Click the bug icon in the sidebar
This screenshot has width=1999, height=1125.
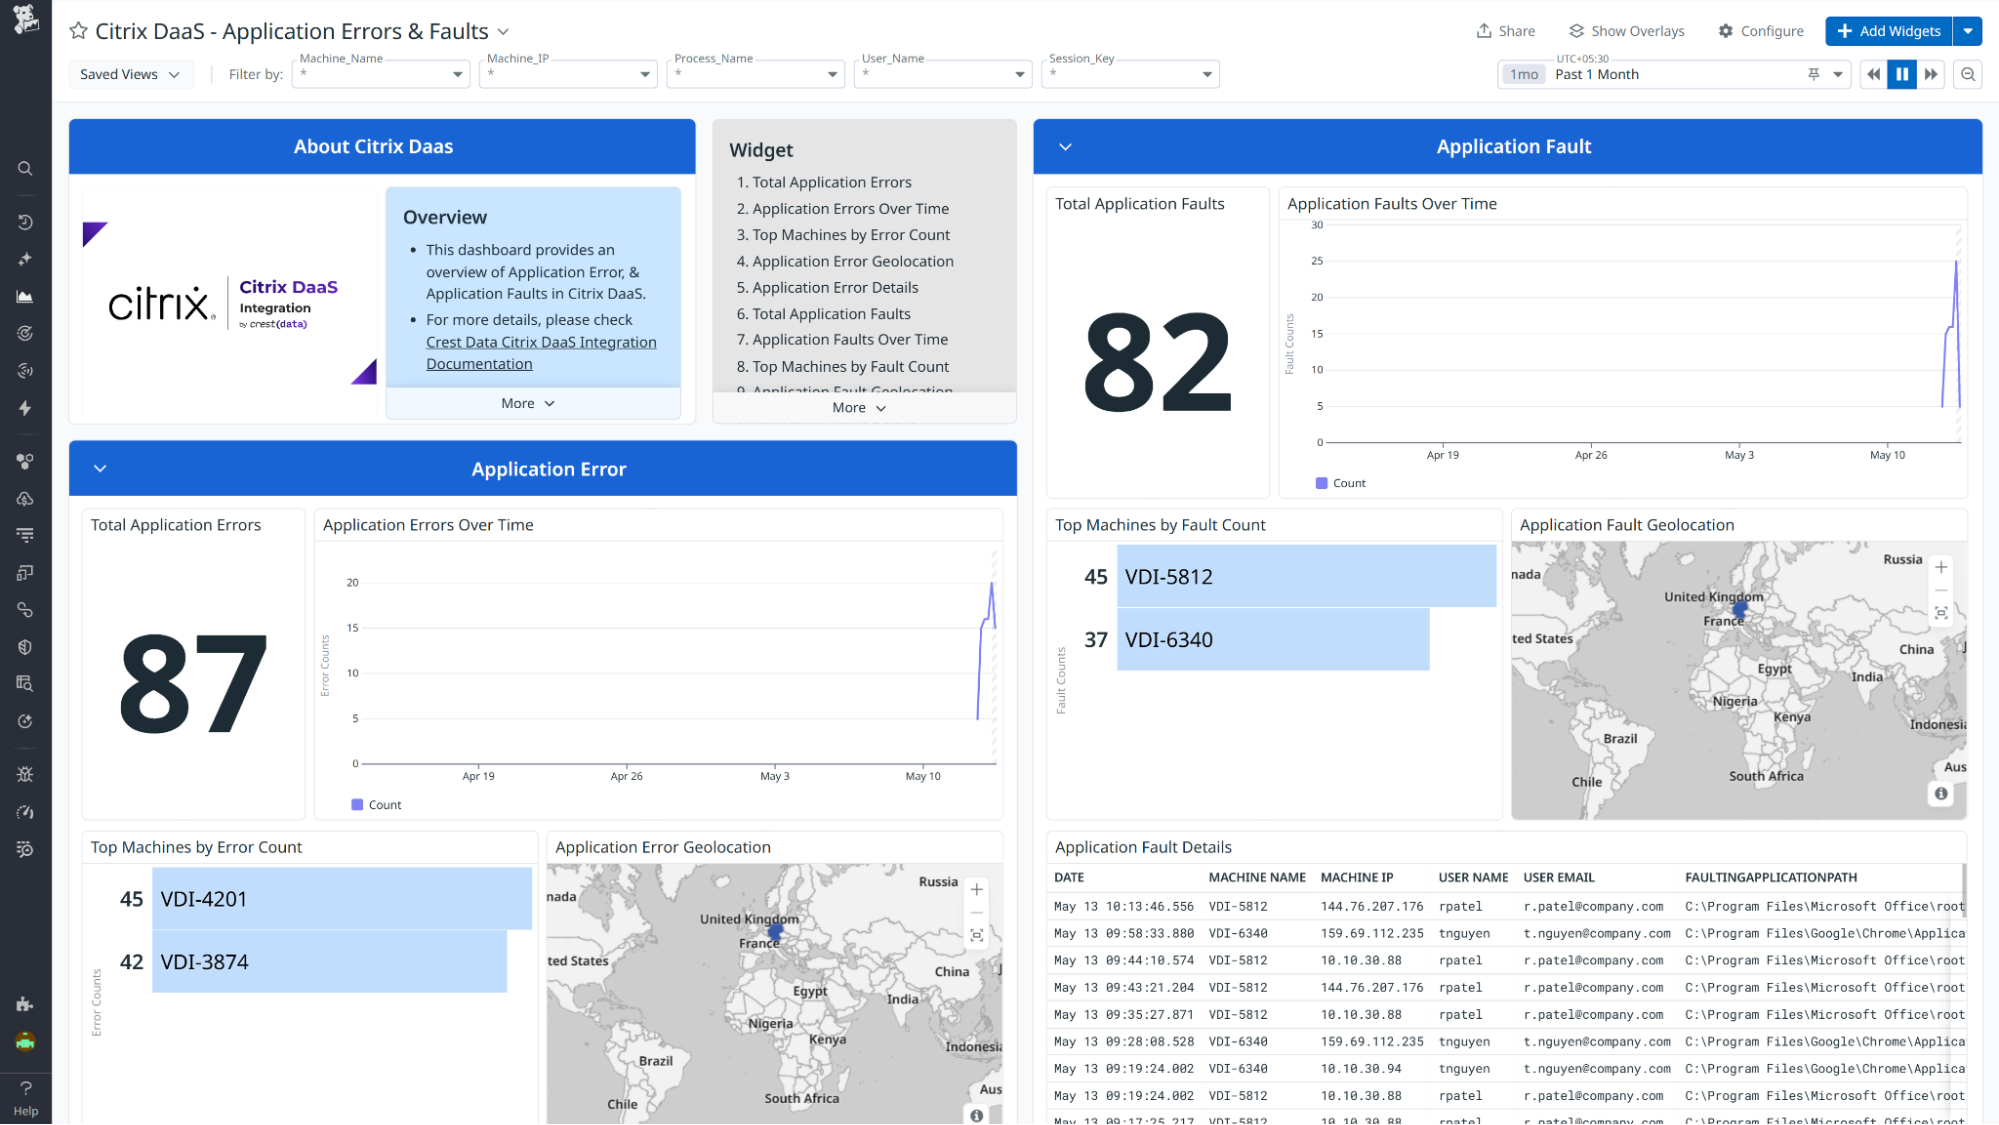[25, 774]
